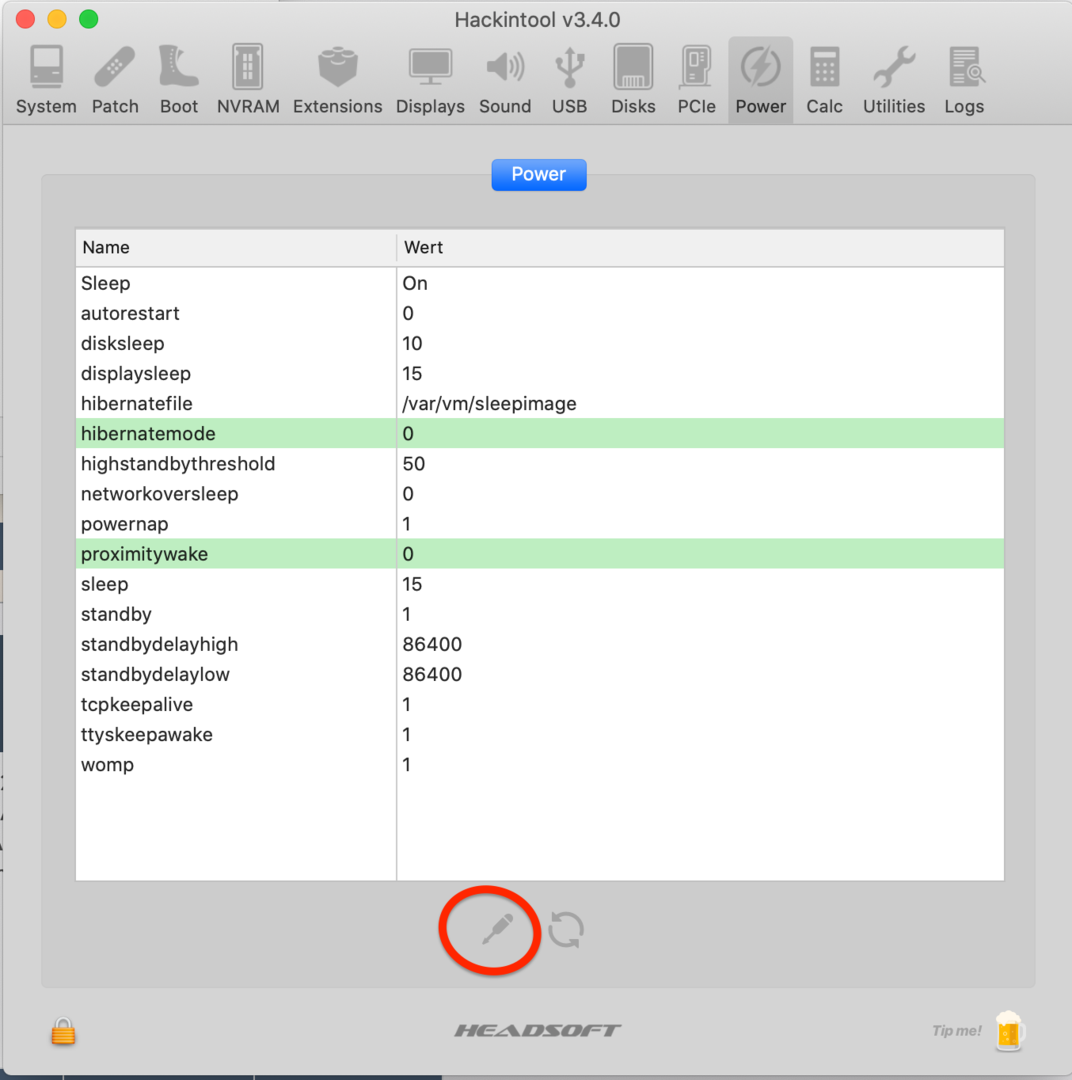Click the orange lock icon

(x=63, y=1031)
